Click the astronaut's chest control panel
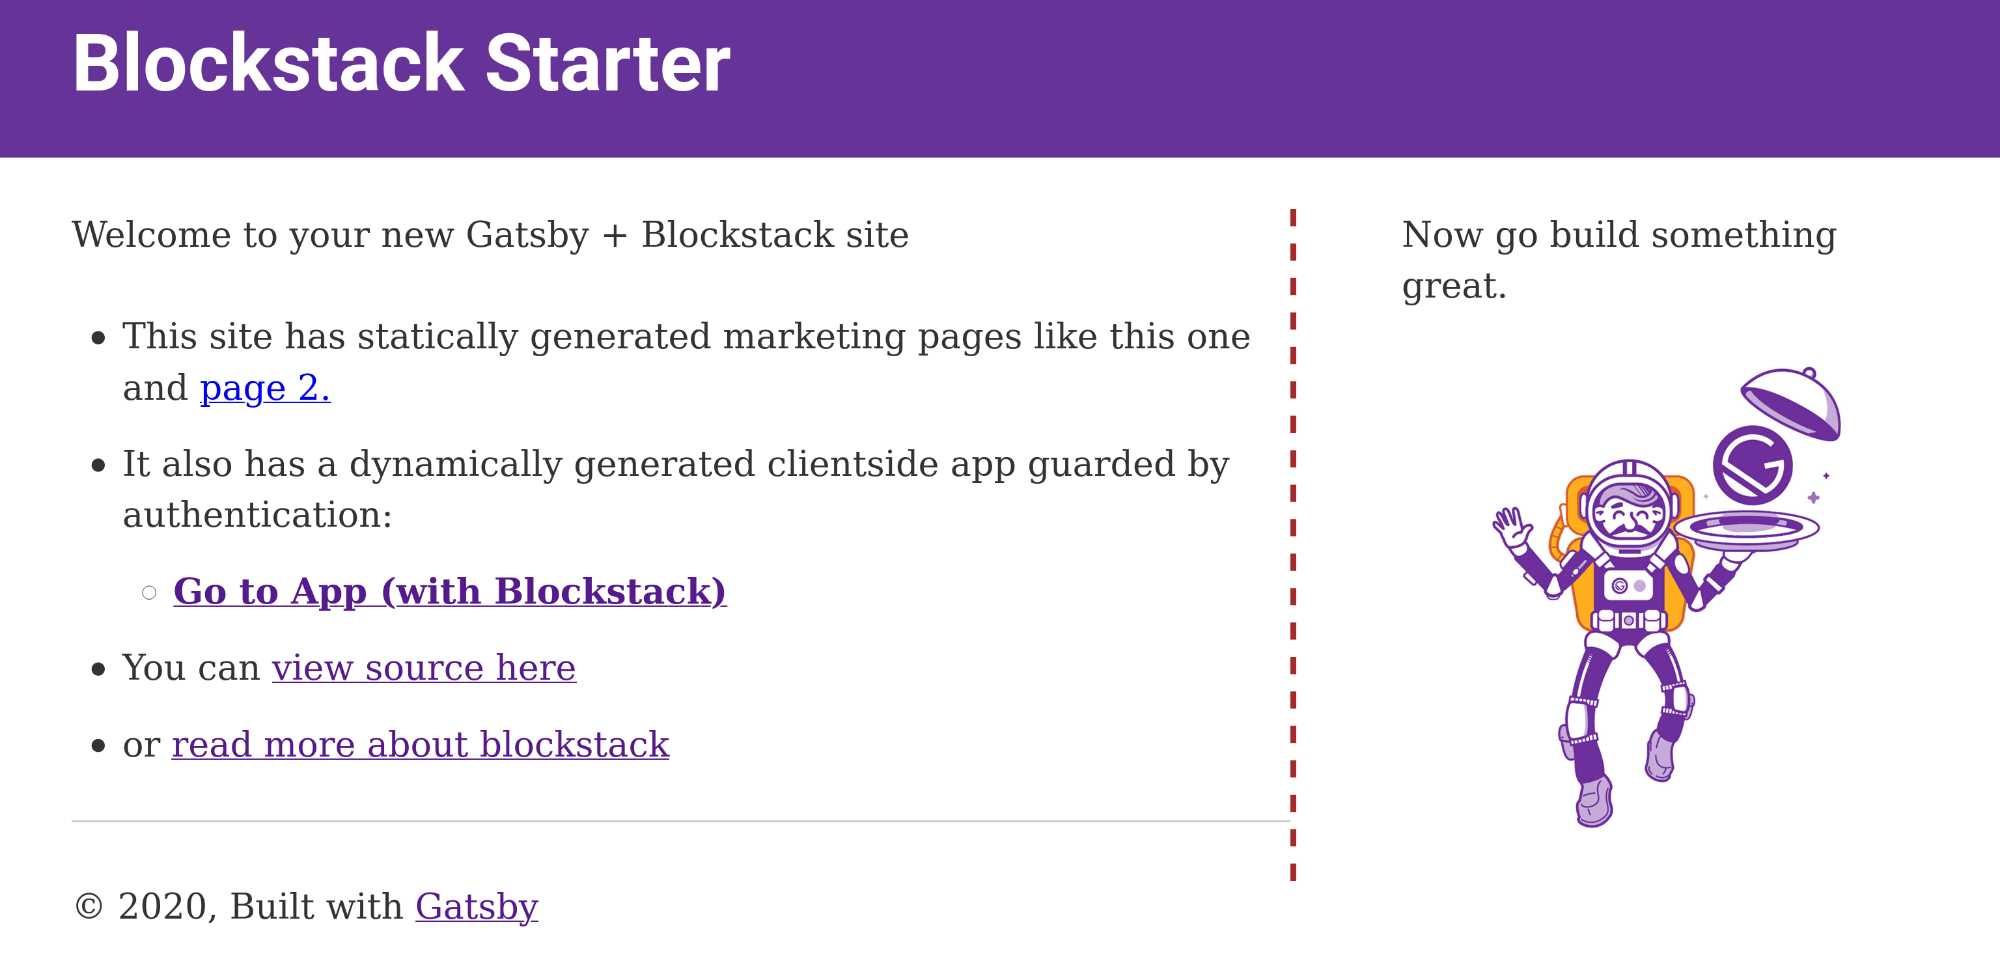This screenshot has height=966, width=2000. point(1628,585)
